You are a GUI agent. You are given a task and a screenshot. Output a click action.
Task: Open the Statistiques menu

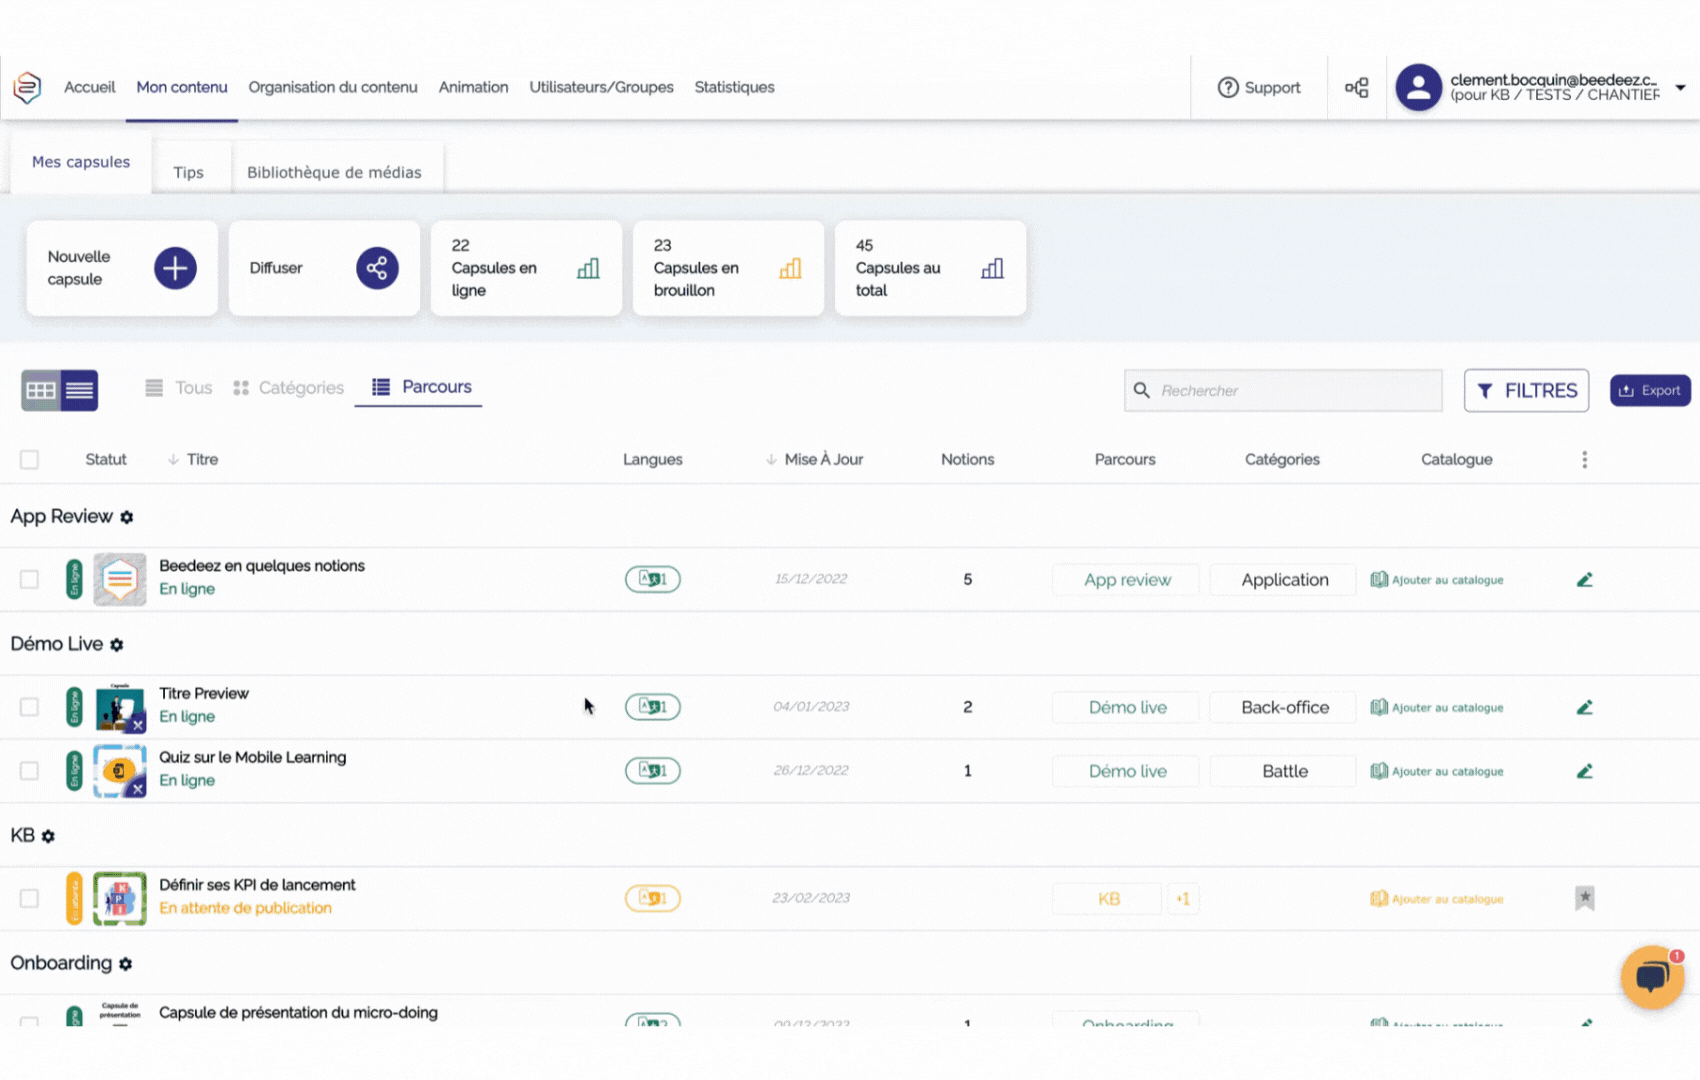734,87
